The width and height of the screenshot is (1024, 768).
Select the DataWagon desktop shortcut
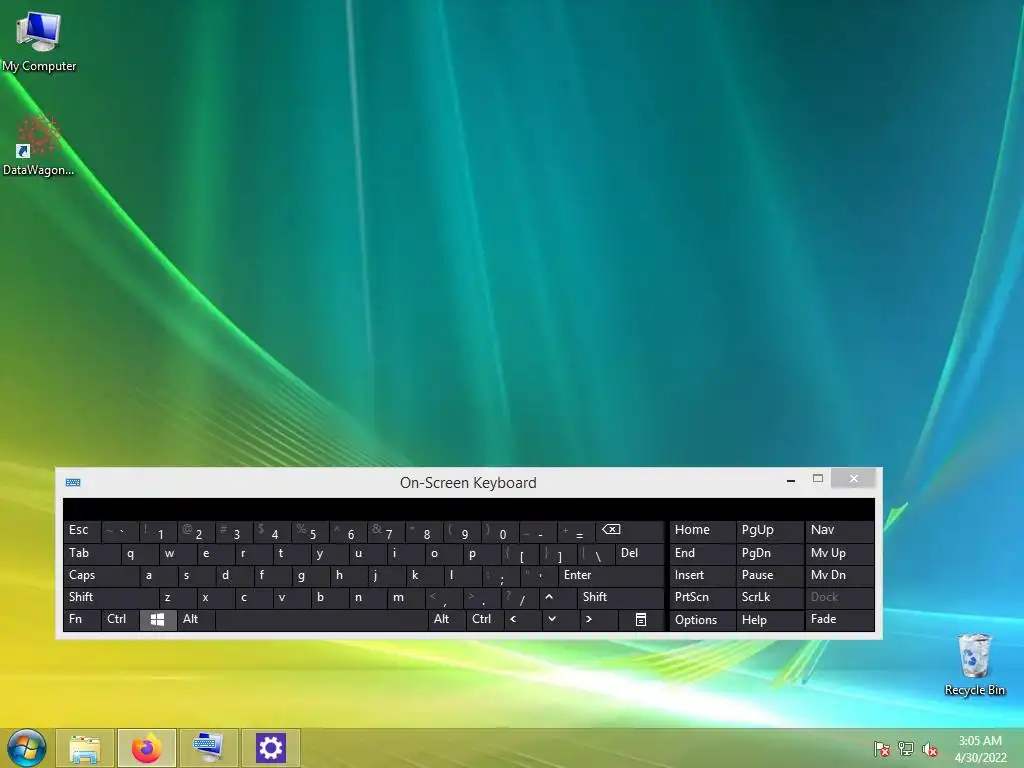(38, 145)
